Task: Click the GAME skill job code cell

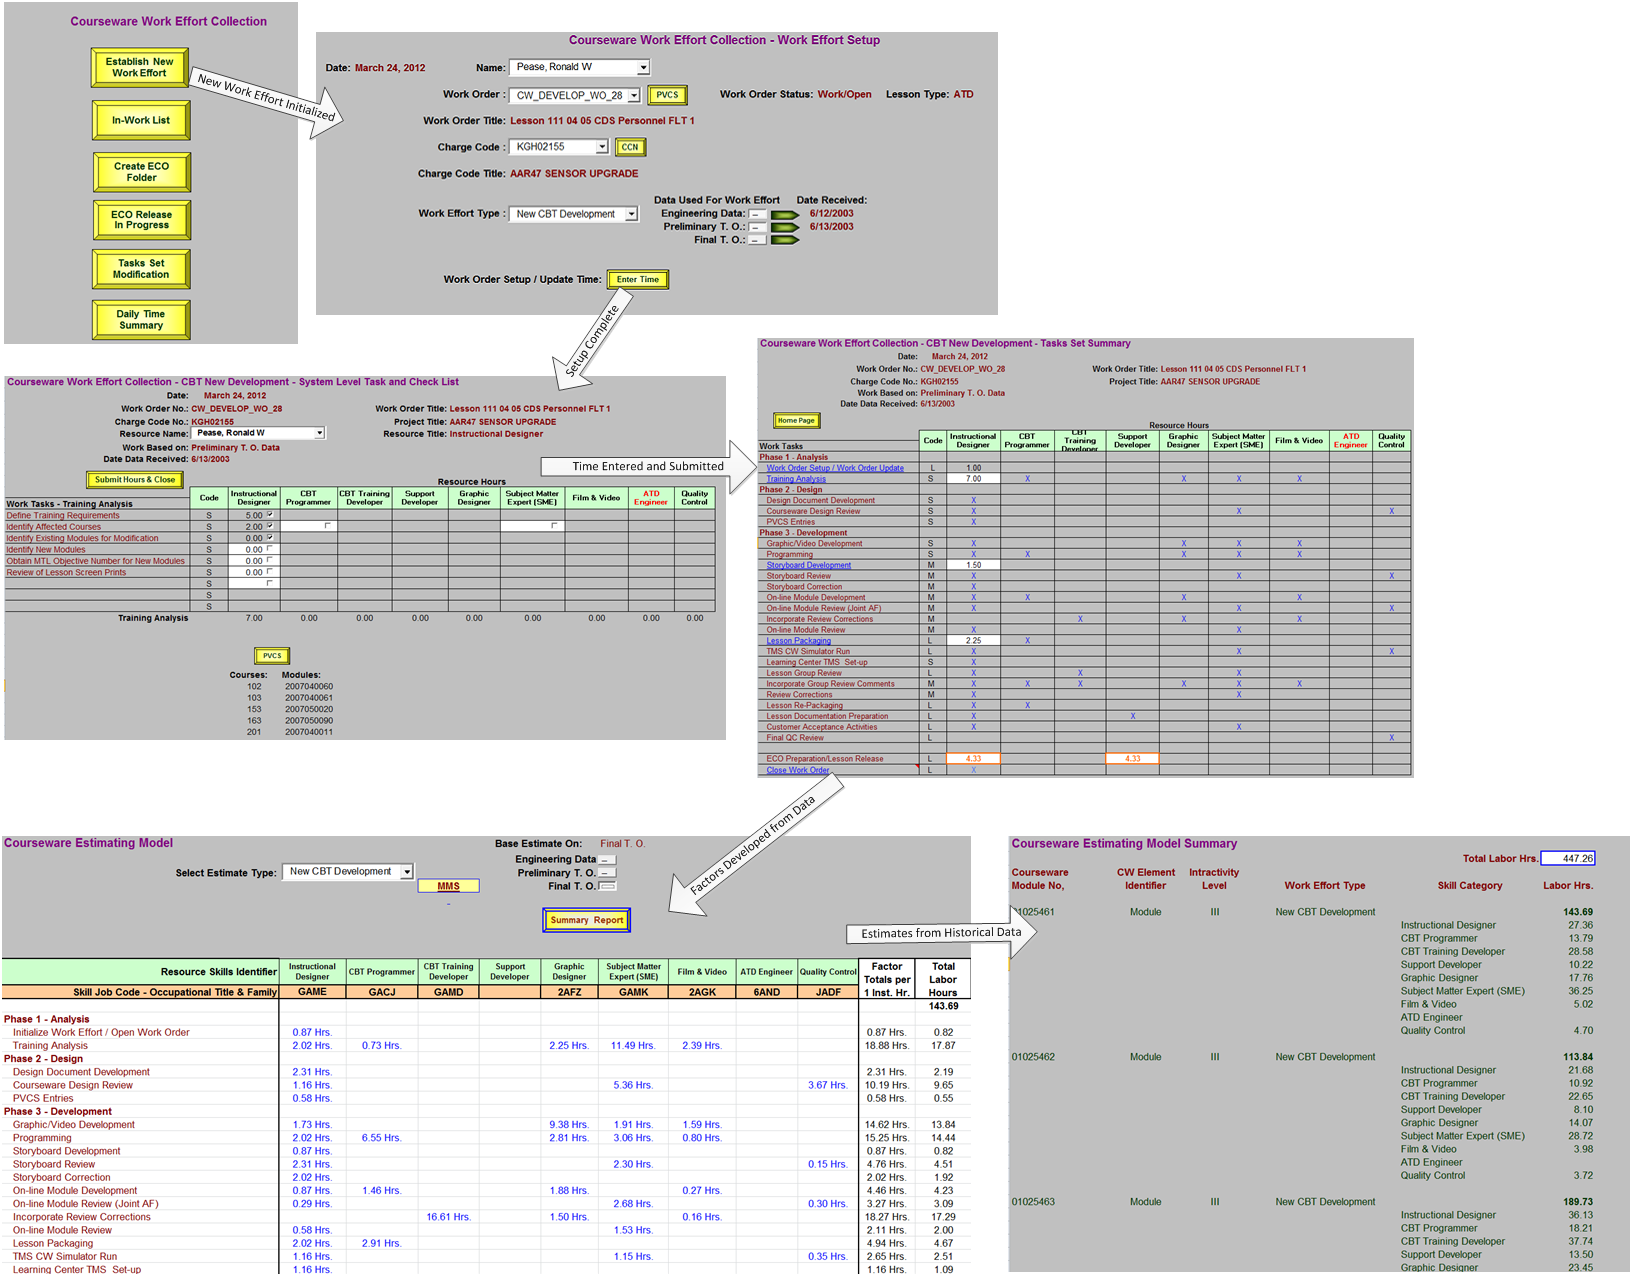Action: pyautogui.click(x=312, y=992)
